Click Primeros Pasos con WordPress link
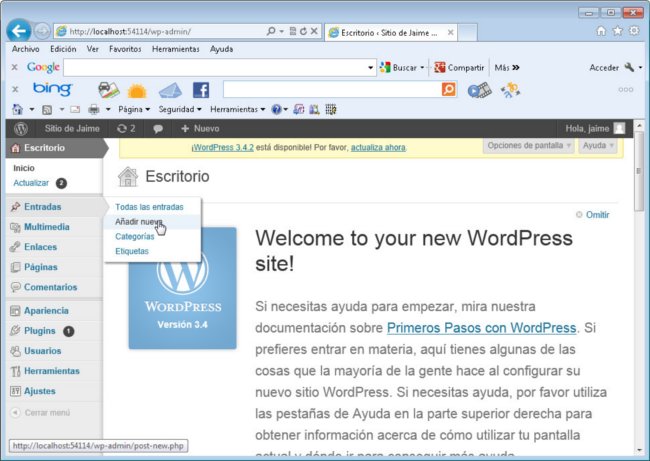Screen dimensions: 650x461 click(x=481, y=328)
